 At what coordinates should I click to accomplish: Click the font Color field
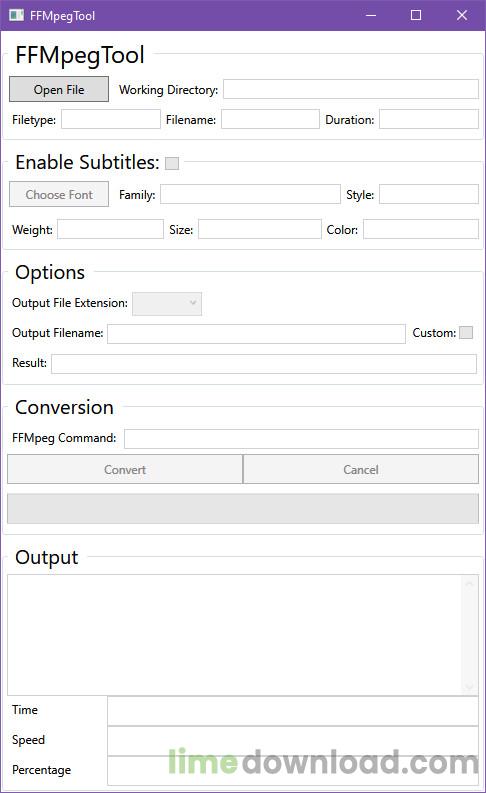(x=421, y=229)
